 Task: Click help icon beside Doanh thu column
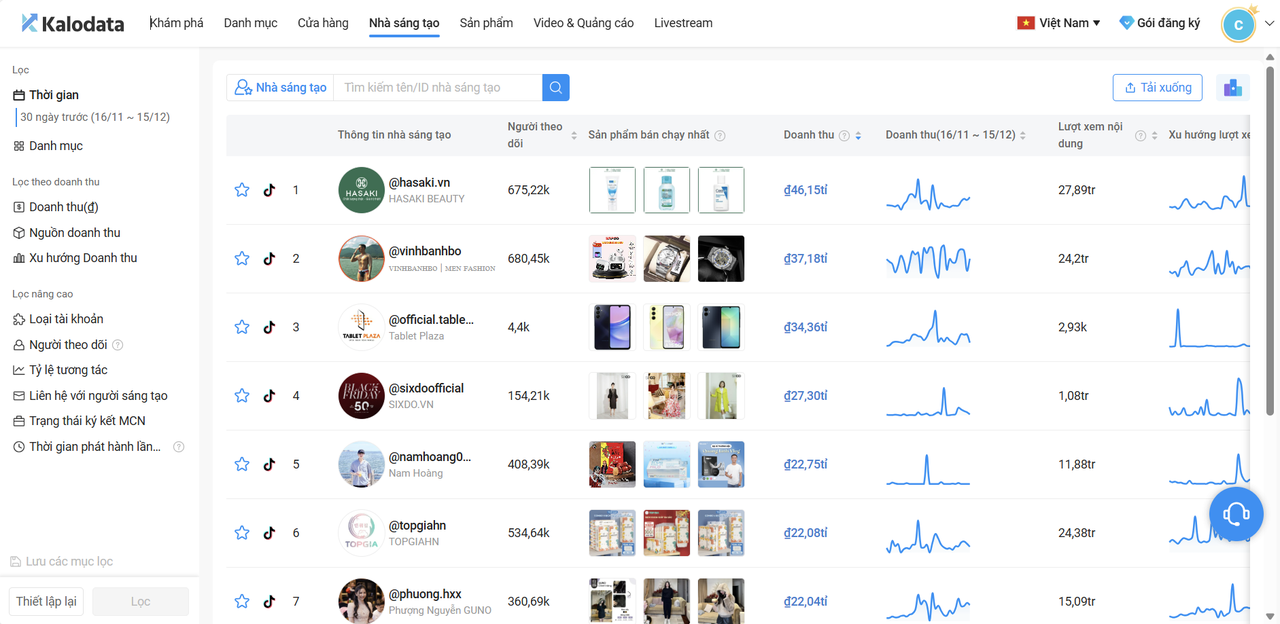tap(844, 136)
